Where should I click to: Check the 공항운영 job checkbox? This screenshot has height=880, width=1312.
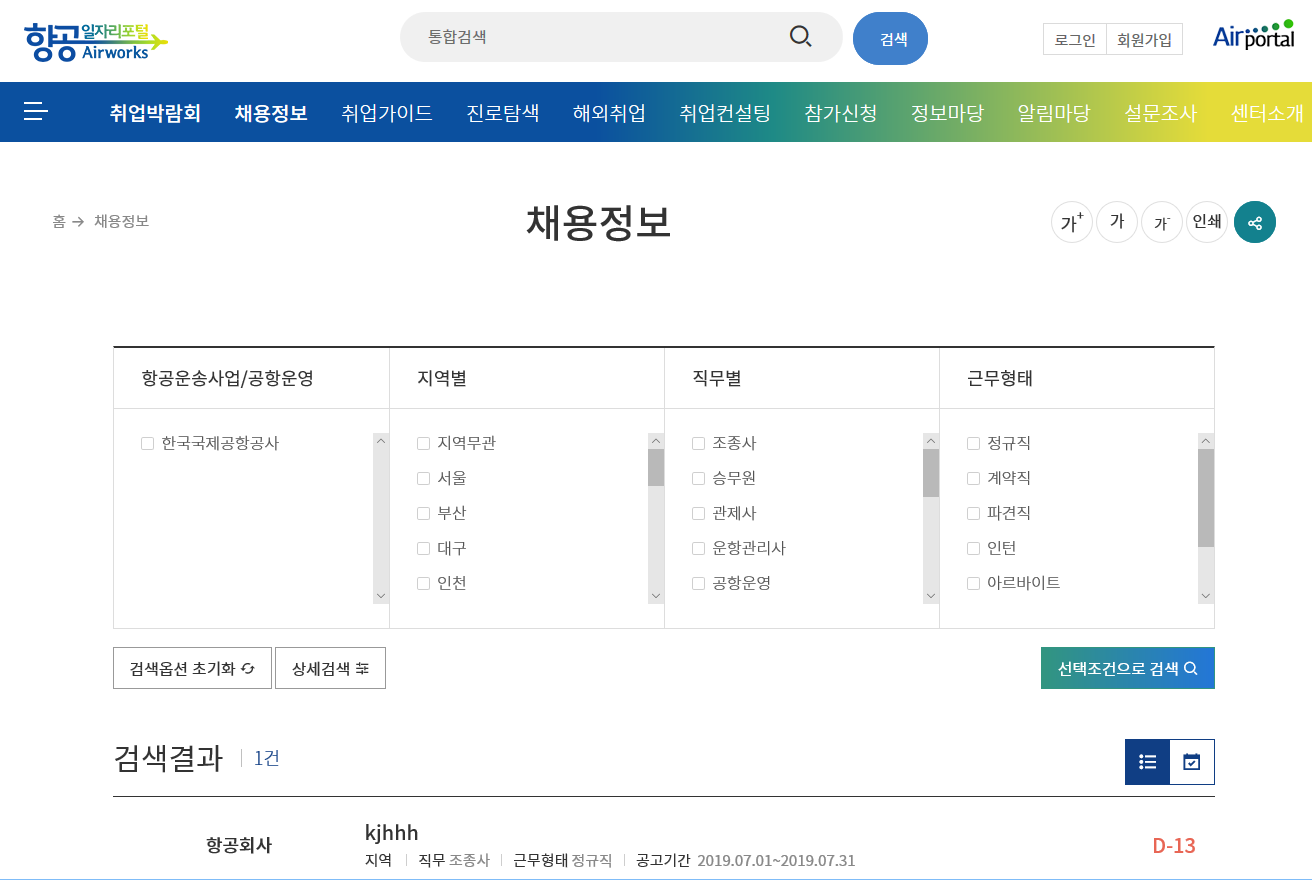pyautogui.click(x=698, y=583)
